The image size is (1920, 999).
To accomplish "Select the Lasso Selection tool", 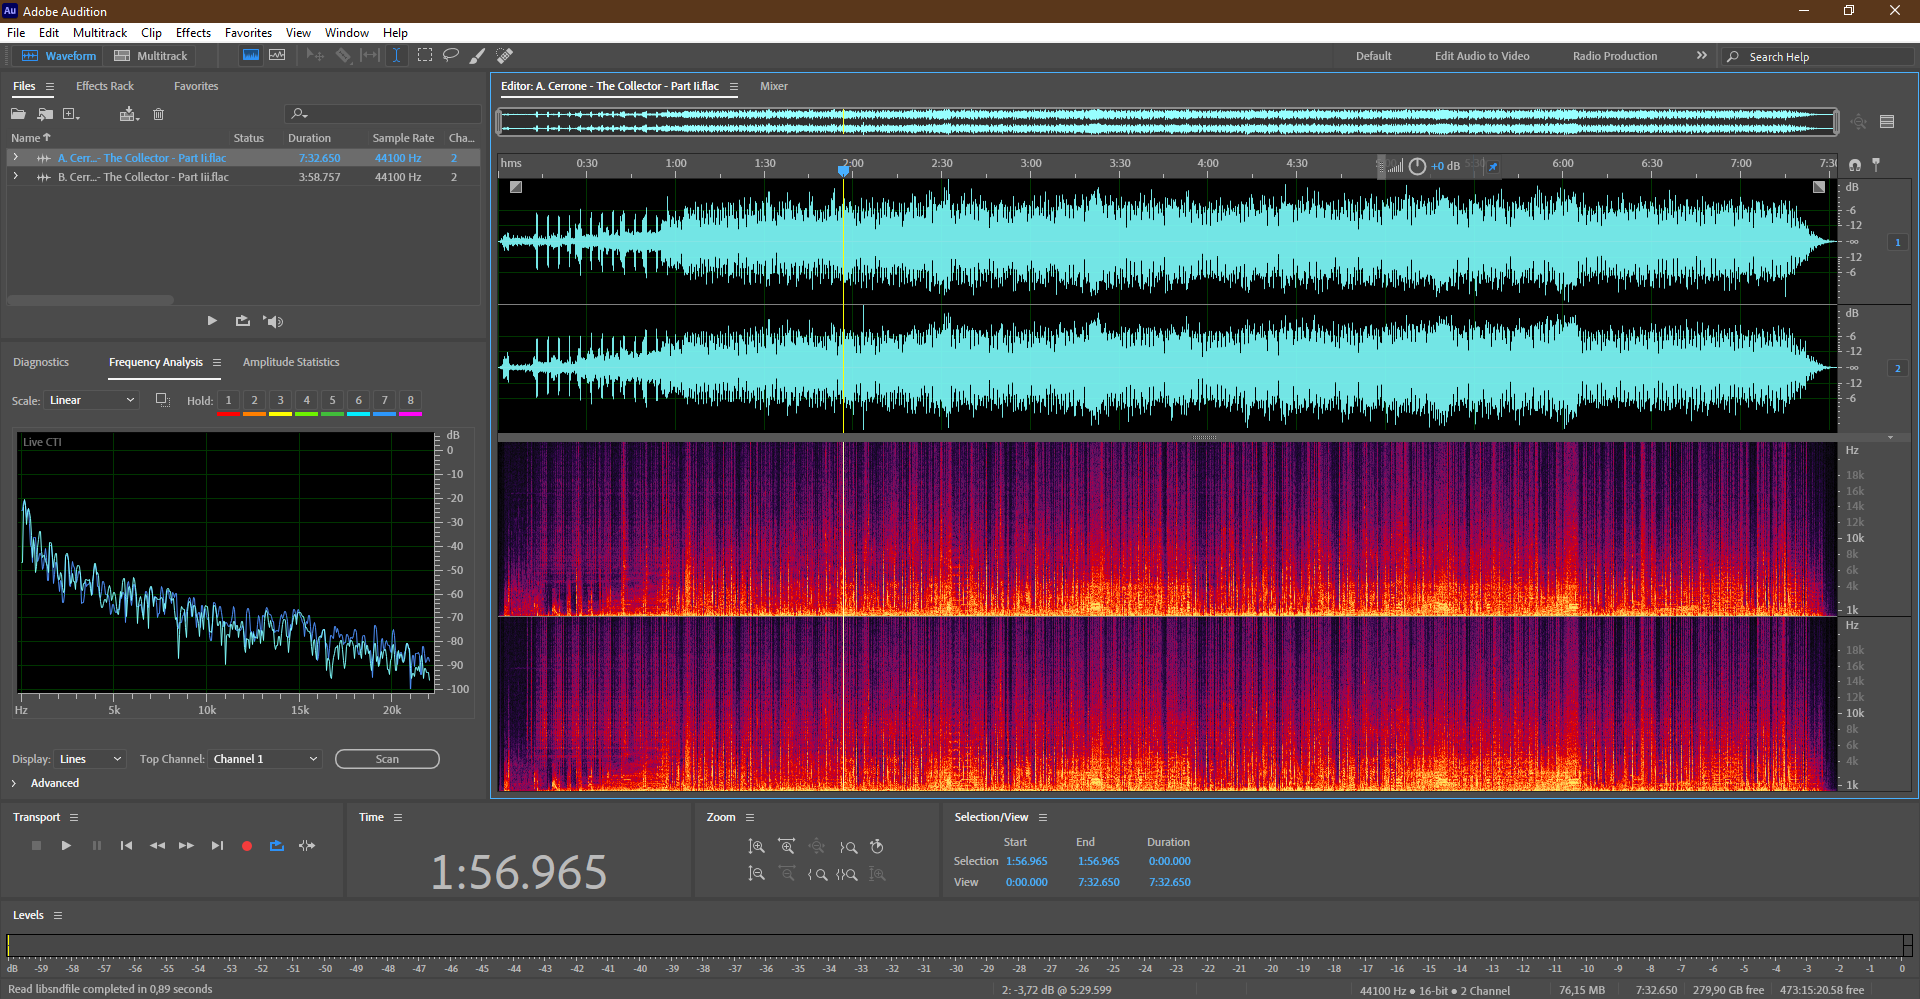I will tap(451, 56).
